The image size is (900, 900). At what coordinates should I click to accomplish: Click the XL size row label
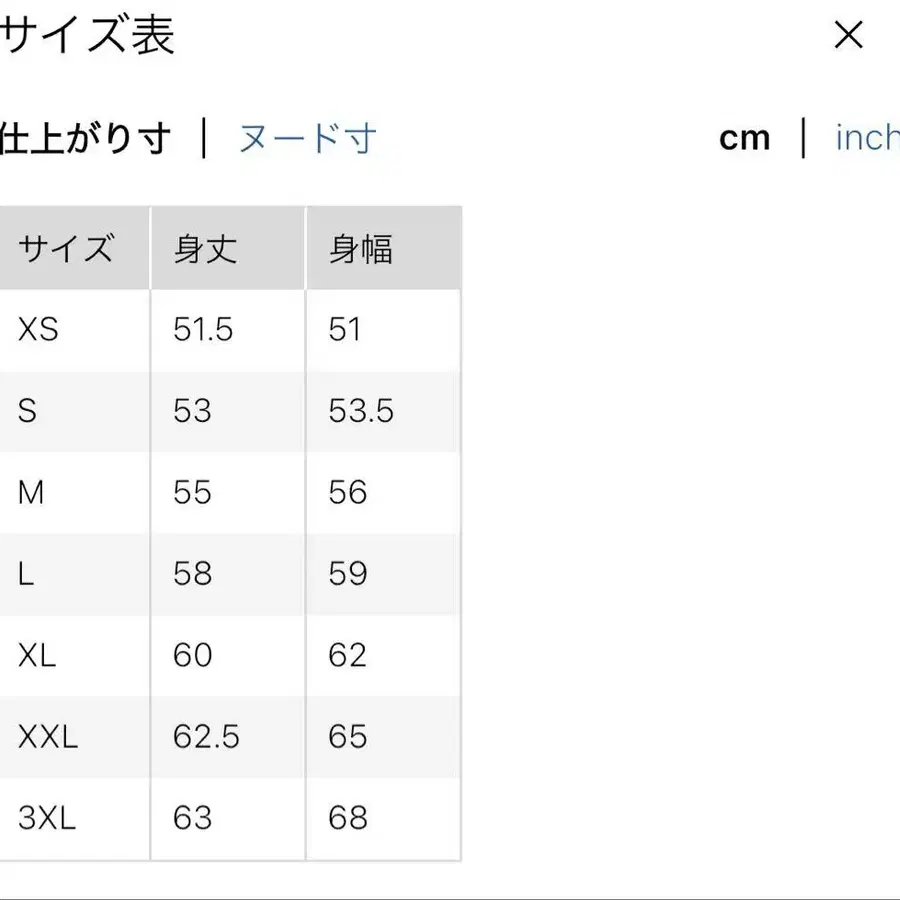(x=37, y=655)
